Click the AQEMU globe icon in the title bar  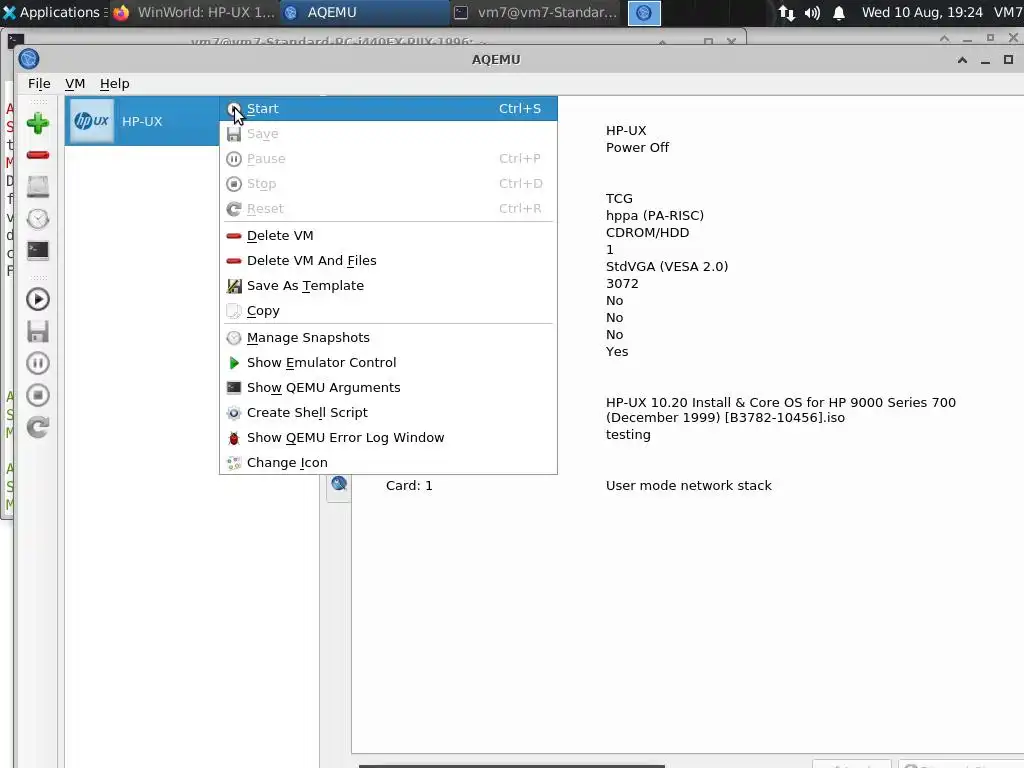29,59
